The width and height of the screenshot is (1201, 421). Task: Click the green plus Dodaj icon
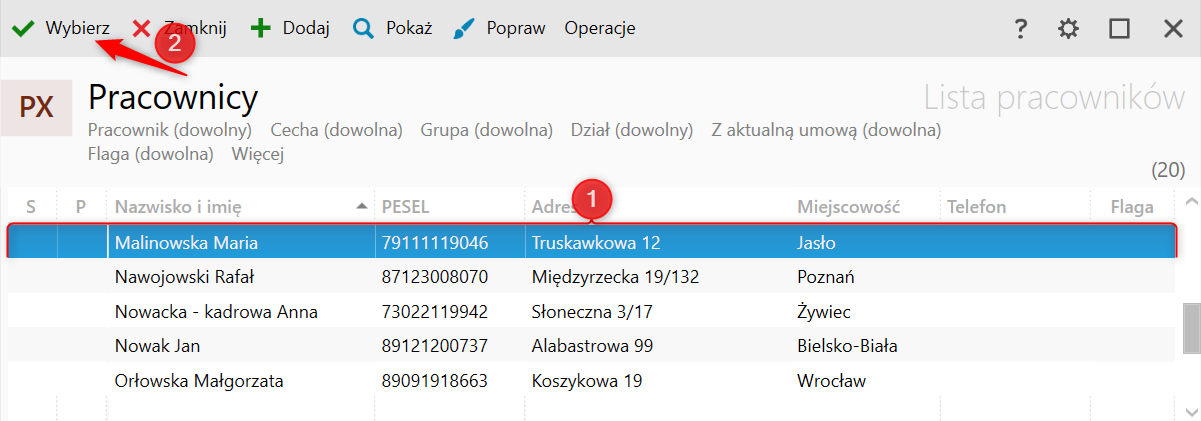pos(260,29)
